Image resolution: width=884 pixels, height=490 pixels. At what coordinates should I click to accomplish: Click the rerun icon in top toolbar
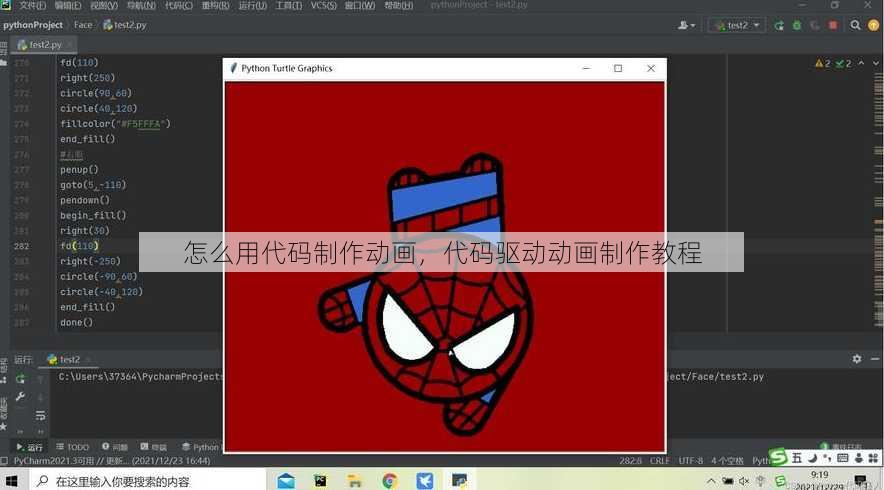[x=779, y=25]
